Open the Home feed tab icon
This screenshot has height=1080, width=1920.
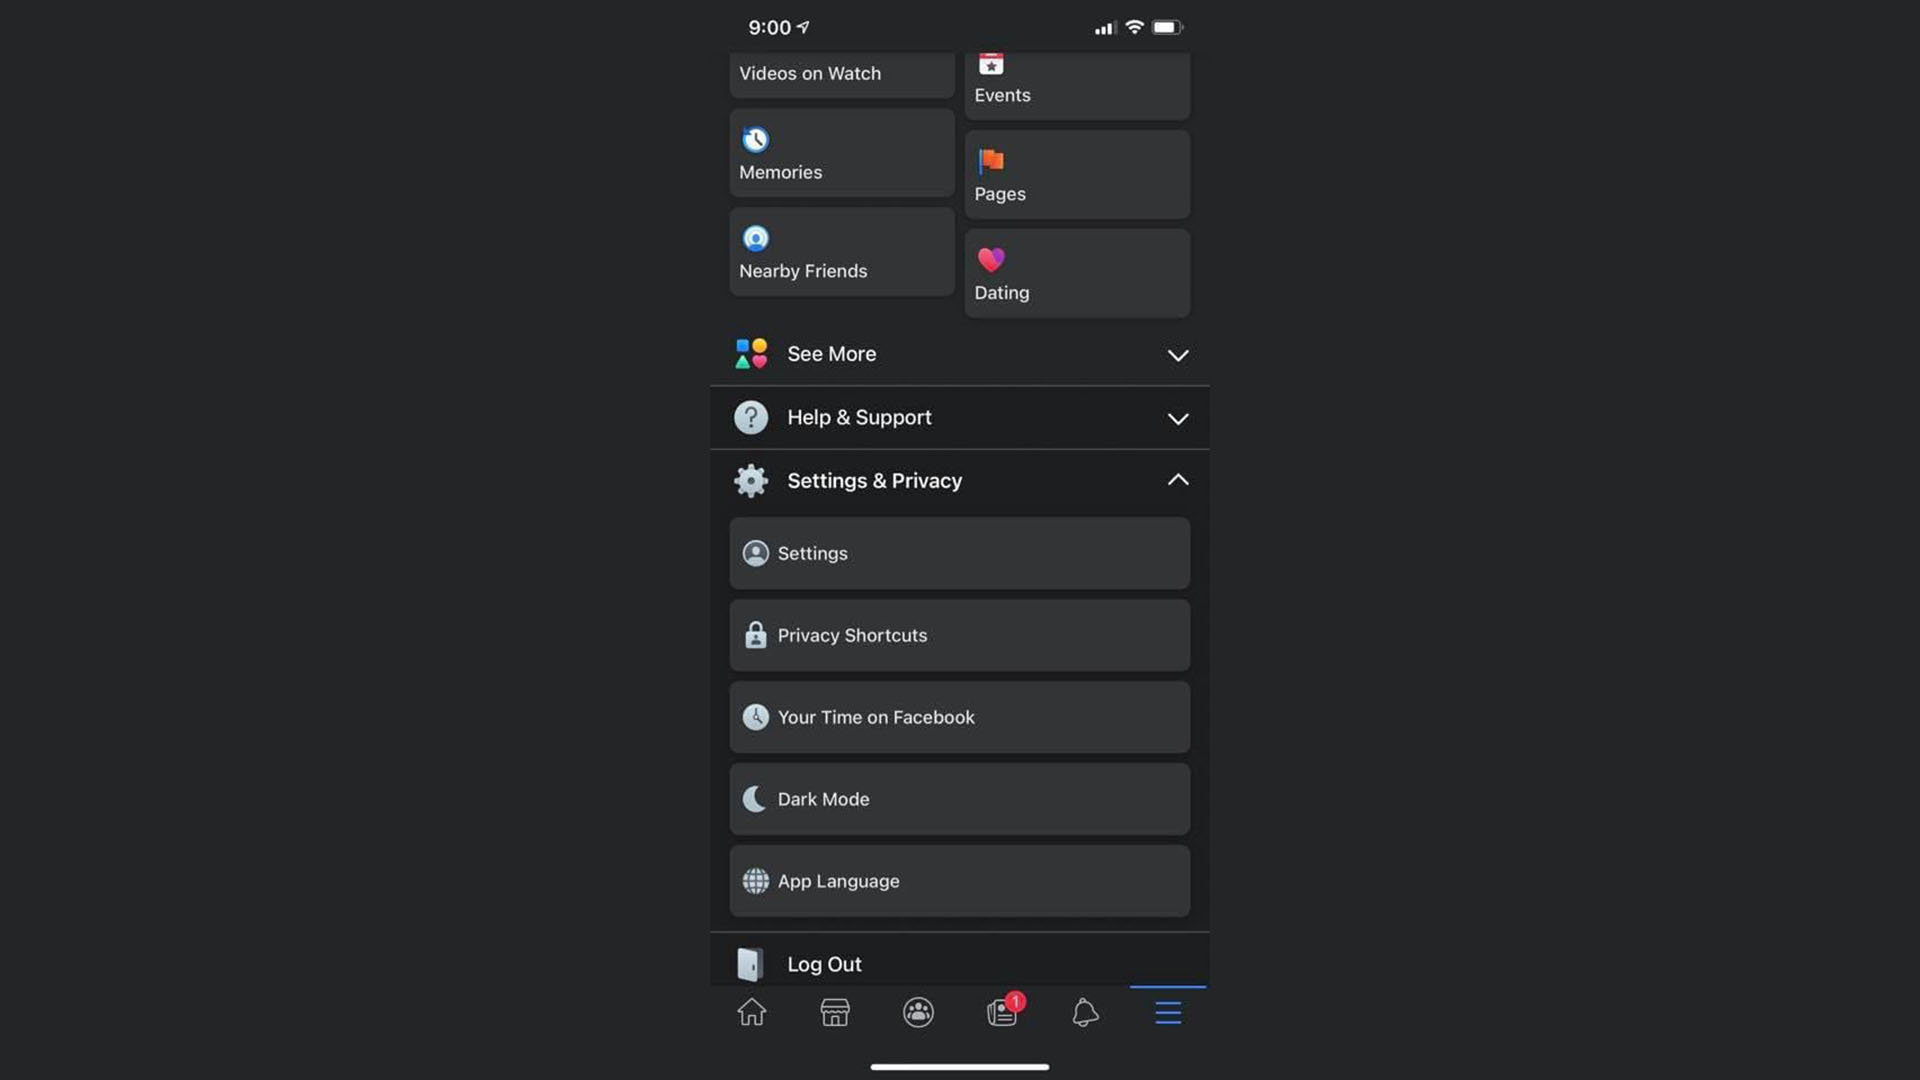[751, 1013]
